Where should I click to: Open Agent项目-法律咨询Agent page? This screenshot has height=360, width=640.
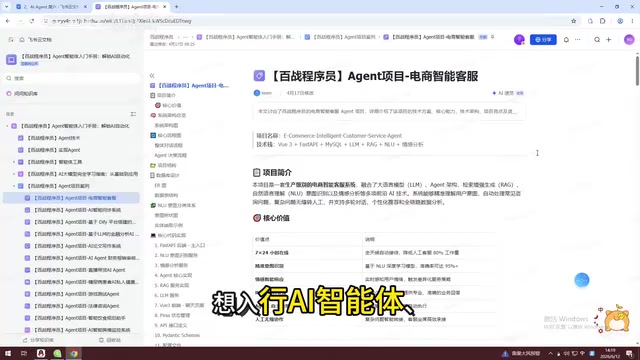pyautogui.click(x=76, y=306)
